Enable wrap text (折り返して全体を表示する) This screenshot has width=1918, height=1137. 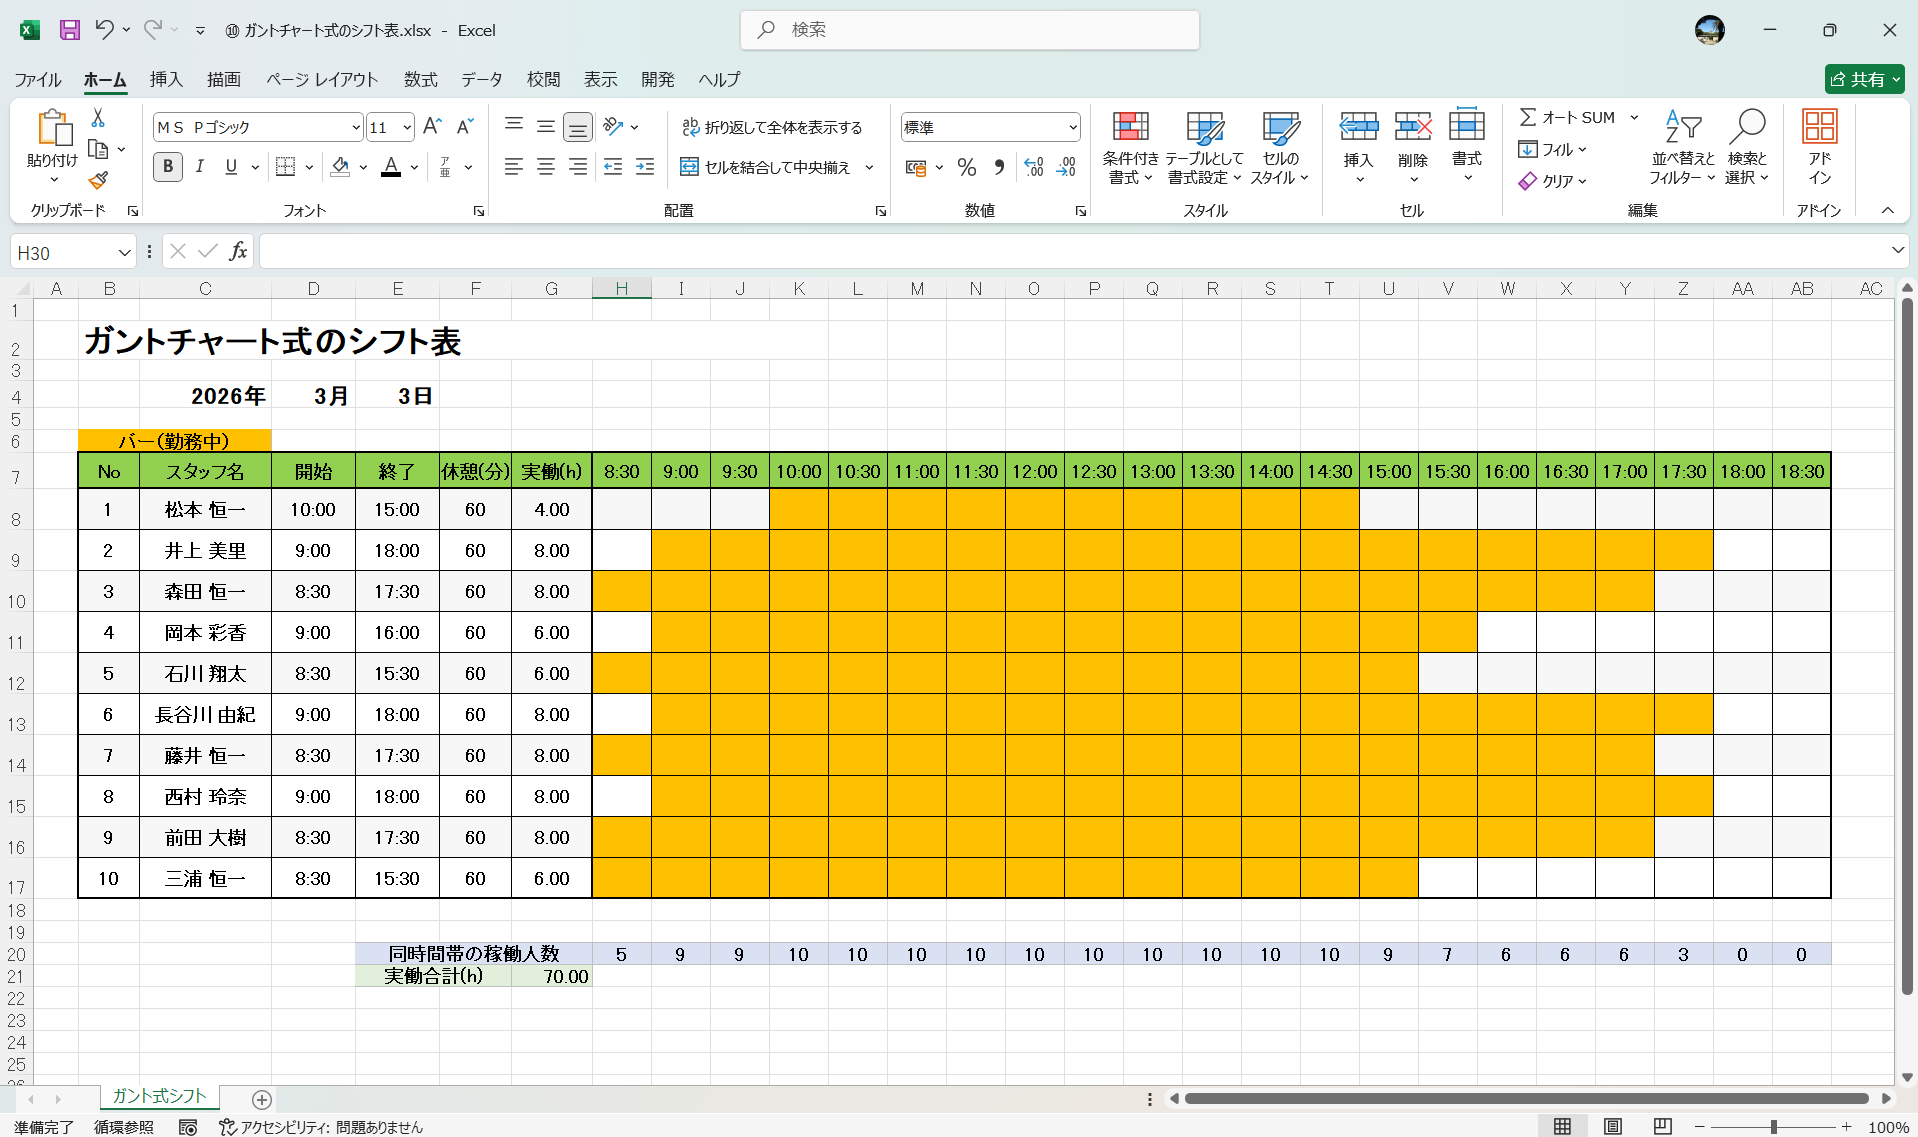click(x=773, y=127)
